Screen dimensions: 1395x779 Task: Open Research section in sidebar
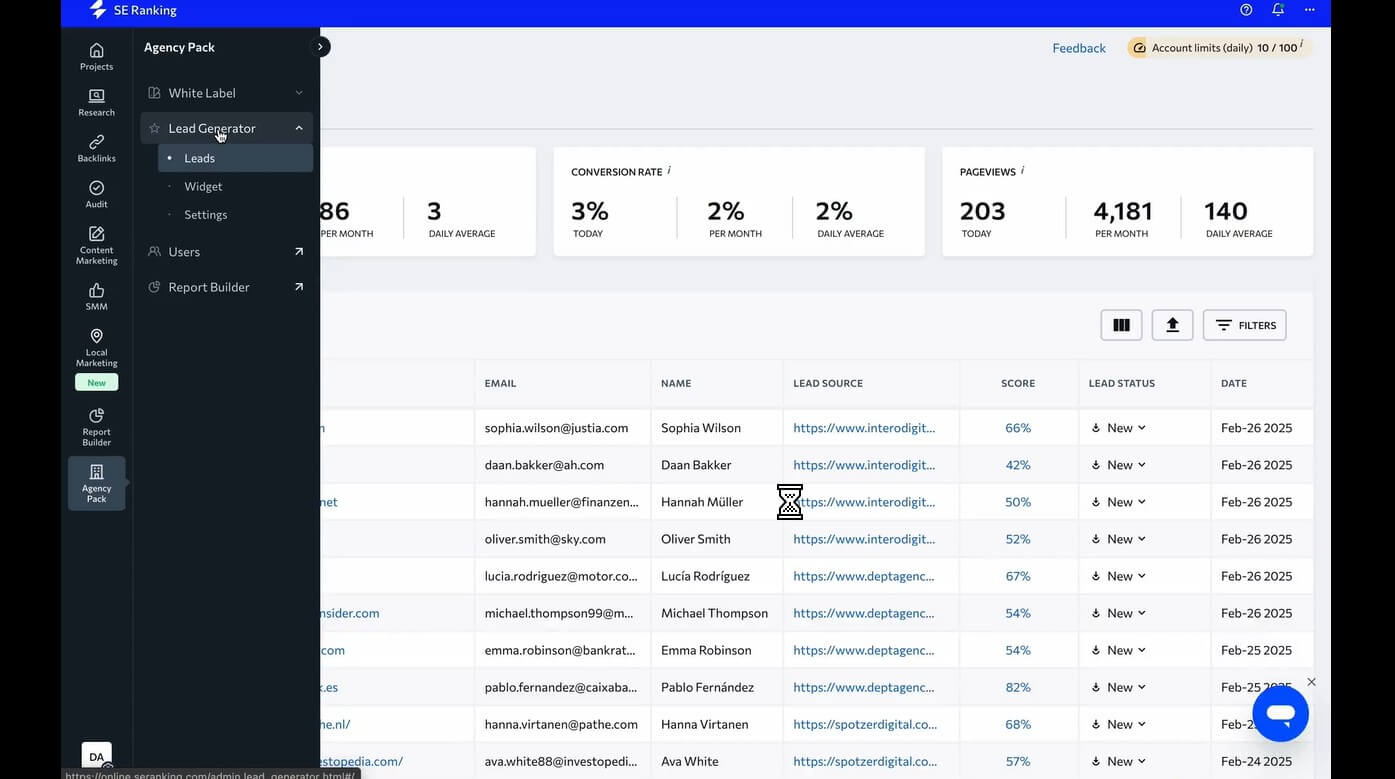click(x=96, y=103)
